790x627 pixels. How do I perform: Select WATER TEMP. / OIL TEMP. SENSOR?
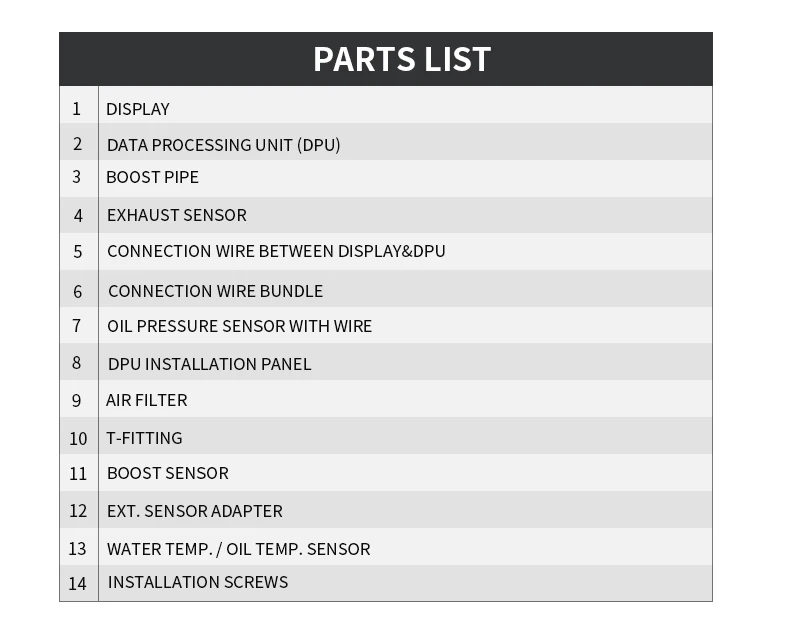tap(238, 549)
